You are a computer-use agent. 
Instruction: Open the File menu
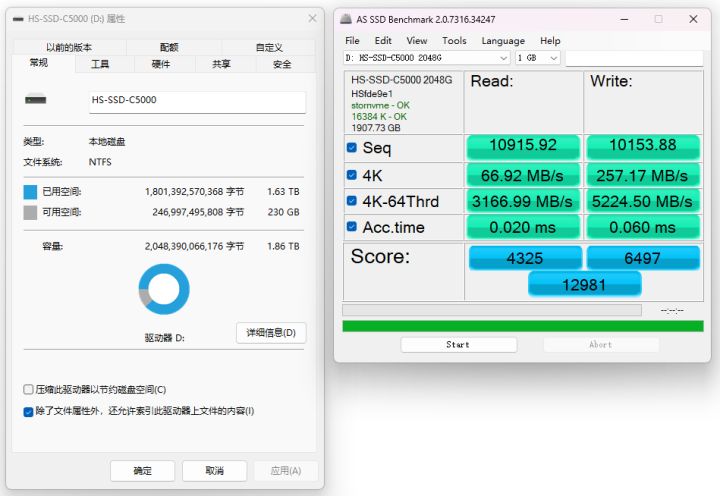[352, 40]
